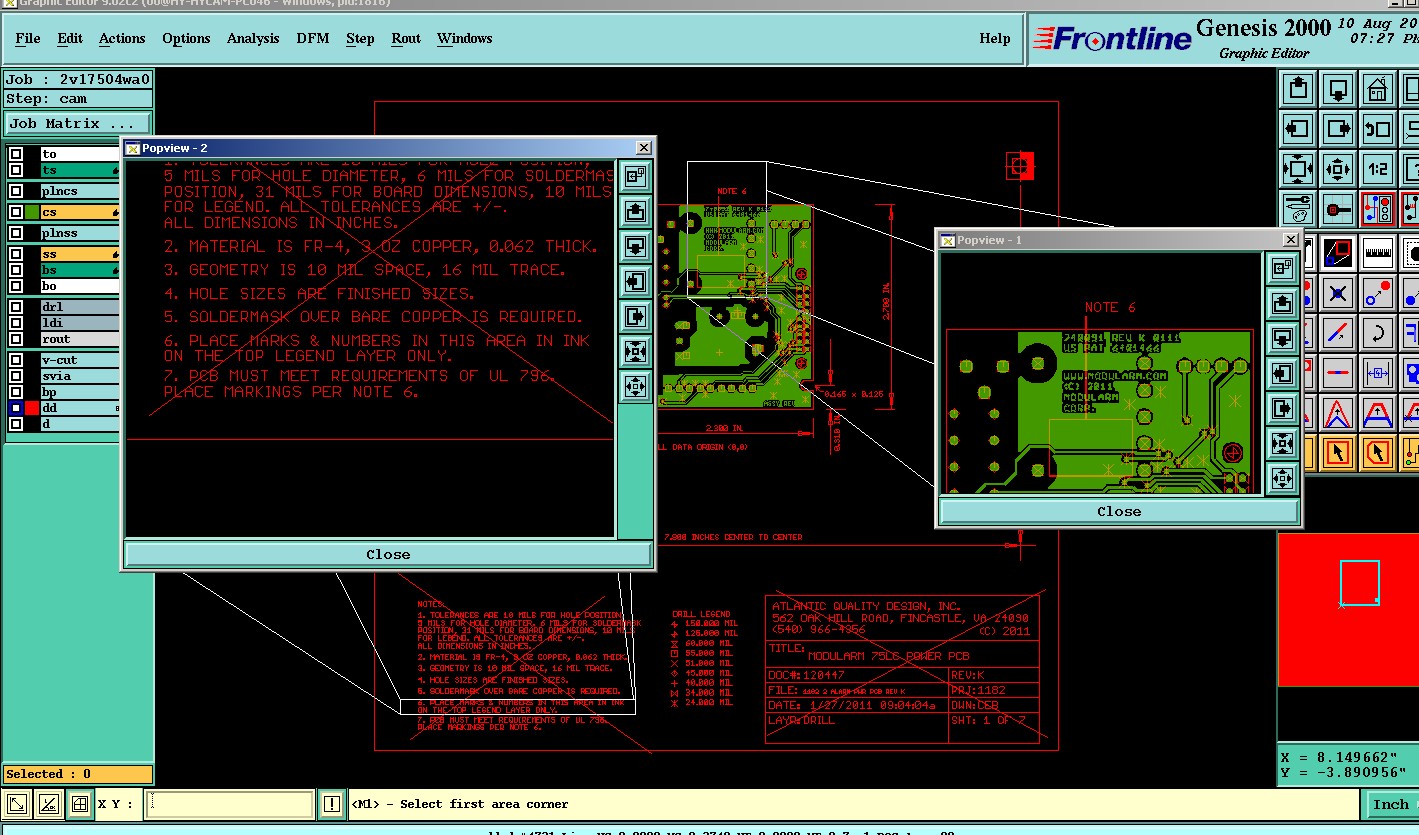Open the DFM menu

pos(312,38)
